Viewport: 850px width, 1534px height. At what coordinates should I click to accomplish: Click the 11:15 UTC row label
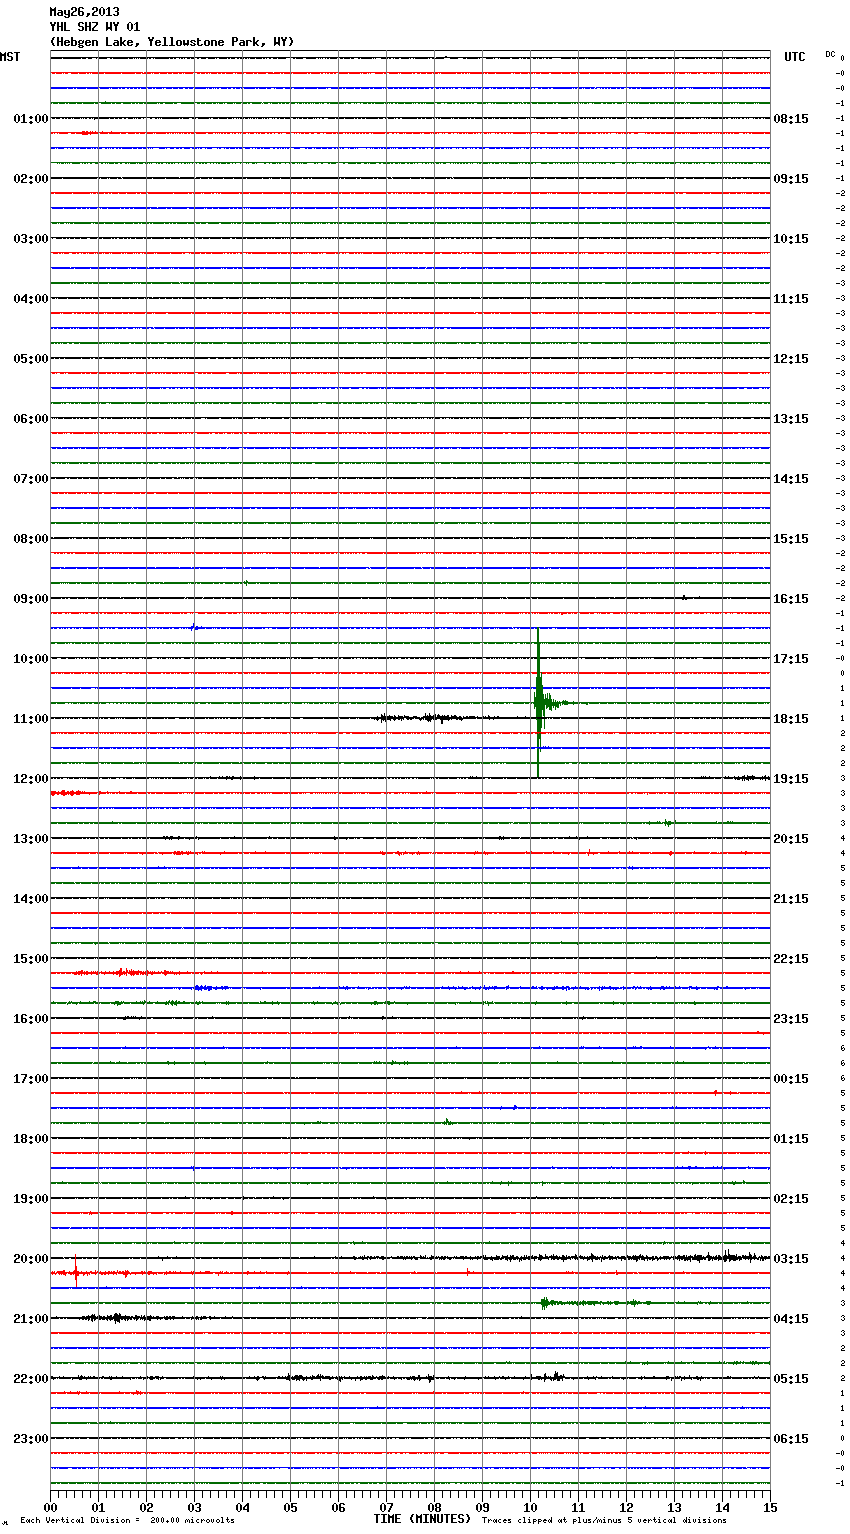coord(791,299)
